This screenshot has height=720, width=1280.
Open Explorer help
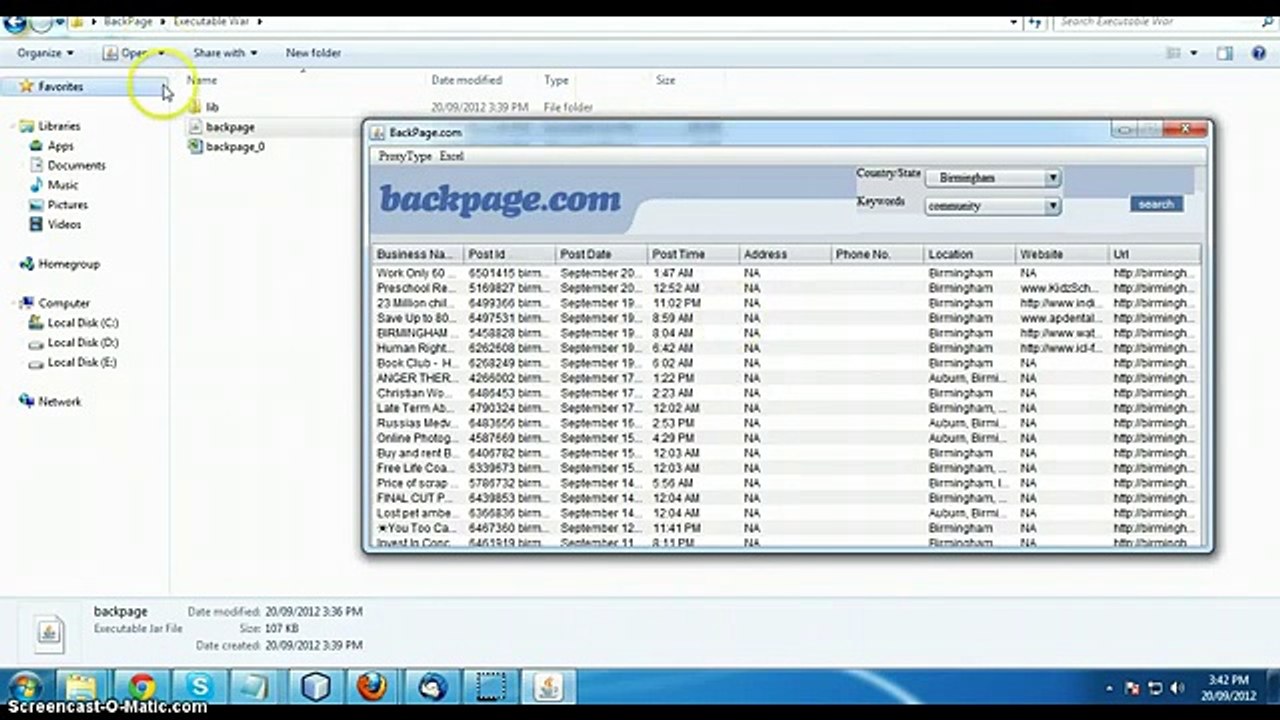point(1257,53)
